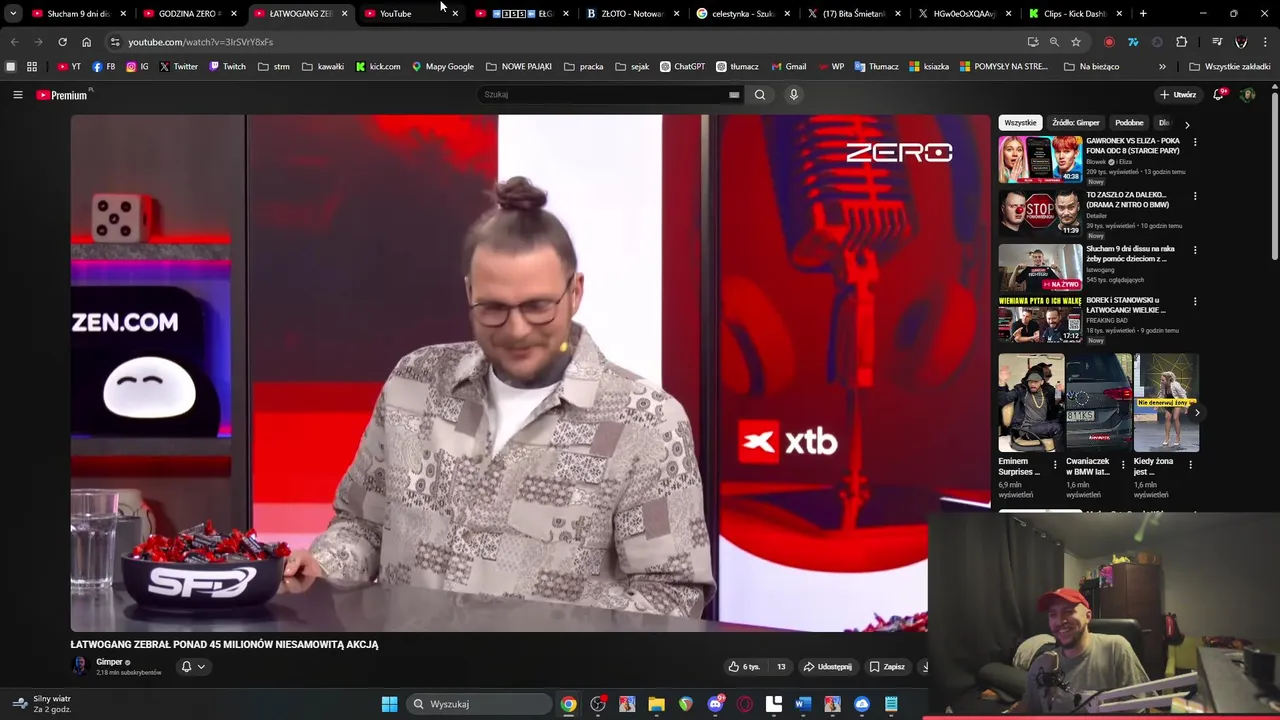
Task: Open the Eminem Surprises short
Action: coord(1032,403)
